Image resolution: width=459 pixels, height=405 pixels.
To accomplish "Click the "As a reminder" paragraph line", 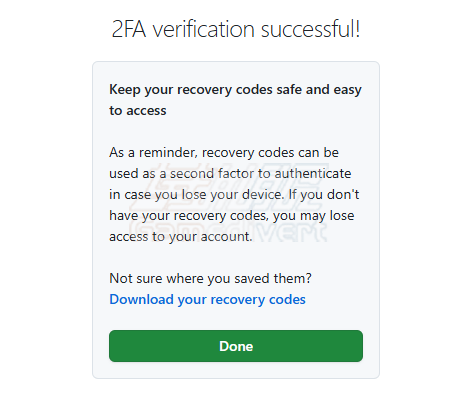I will (x=224, y=153).
